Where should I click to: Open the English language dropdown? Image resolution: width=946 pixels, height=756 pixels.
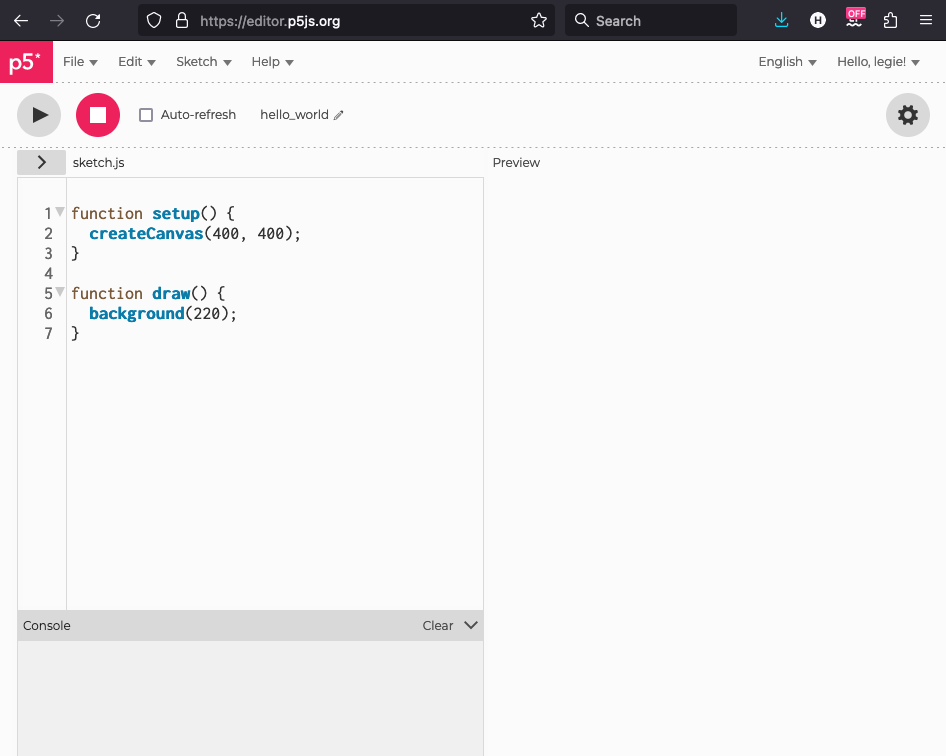click(x=787, y=62)
